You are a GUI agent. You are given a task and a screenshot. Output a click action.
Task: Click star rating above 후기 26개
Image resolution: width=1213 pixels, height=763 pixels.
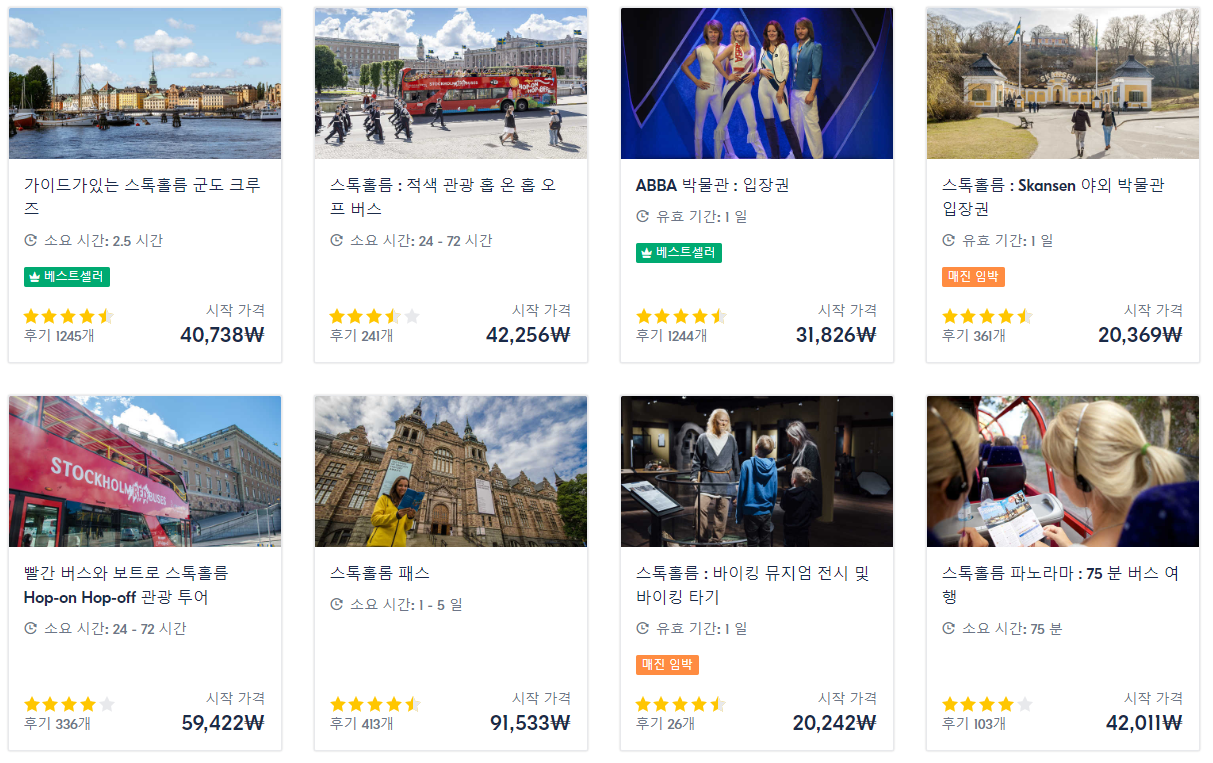[x=681, y=704]
